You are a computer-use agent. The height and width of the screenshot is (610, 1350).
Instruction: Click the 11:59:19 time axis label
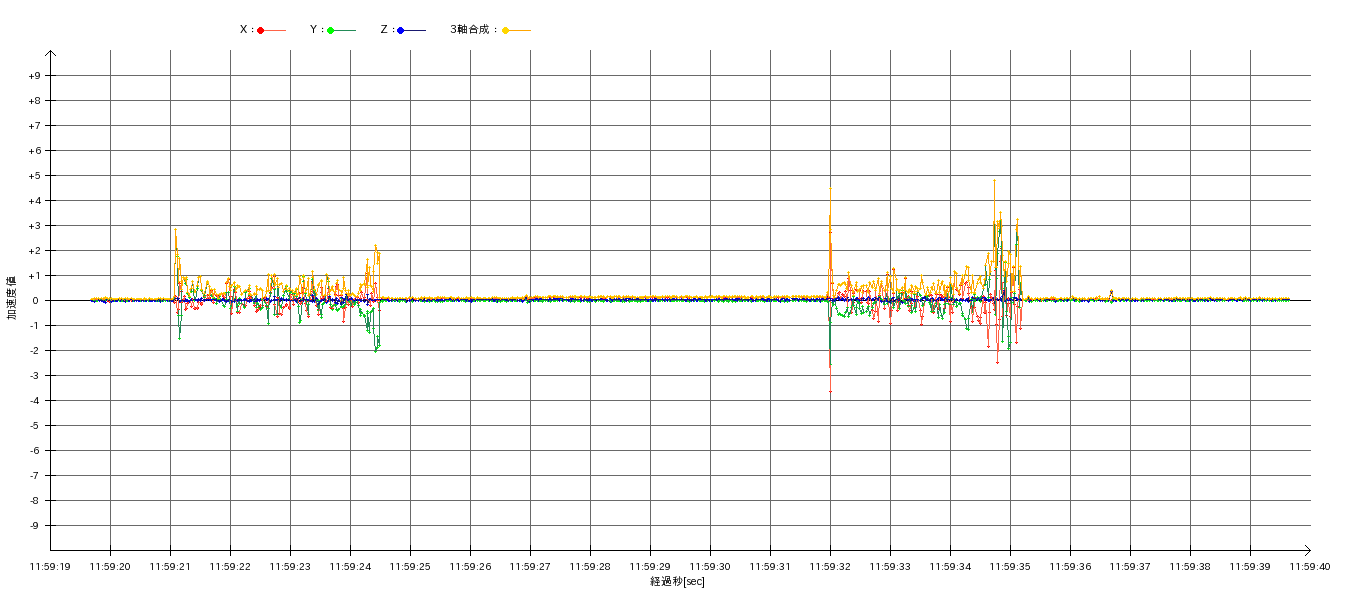pos(50,566)
